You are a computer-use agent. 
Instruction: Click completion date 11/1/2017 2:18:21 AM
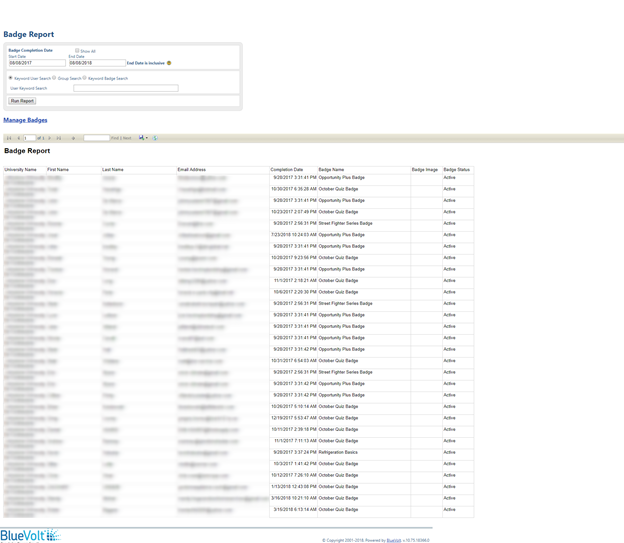click(x=295, y=281)
